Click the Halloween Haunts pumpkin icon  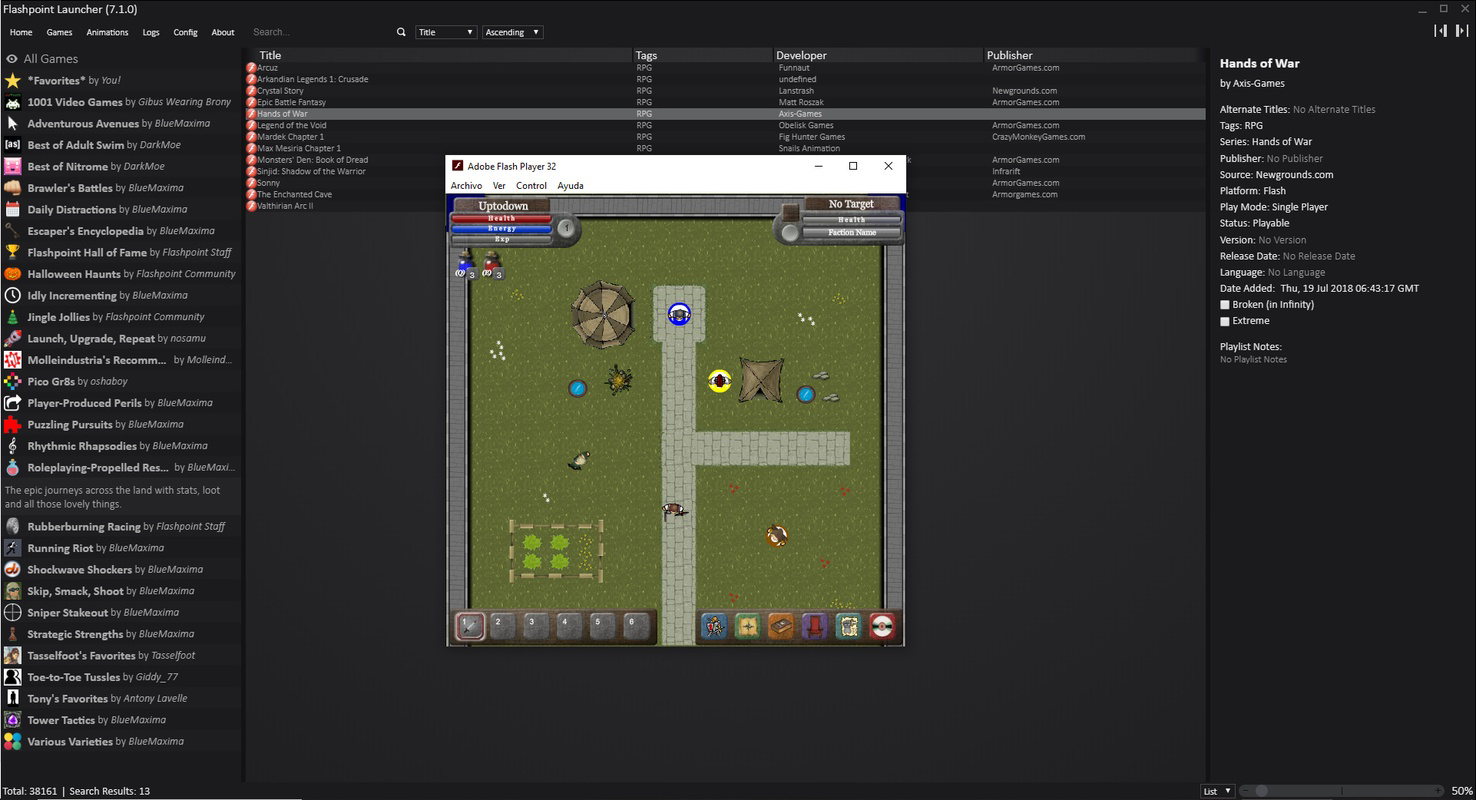(x=12, y=274)
